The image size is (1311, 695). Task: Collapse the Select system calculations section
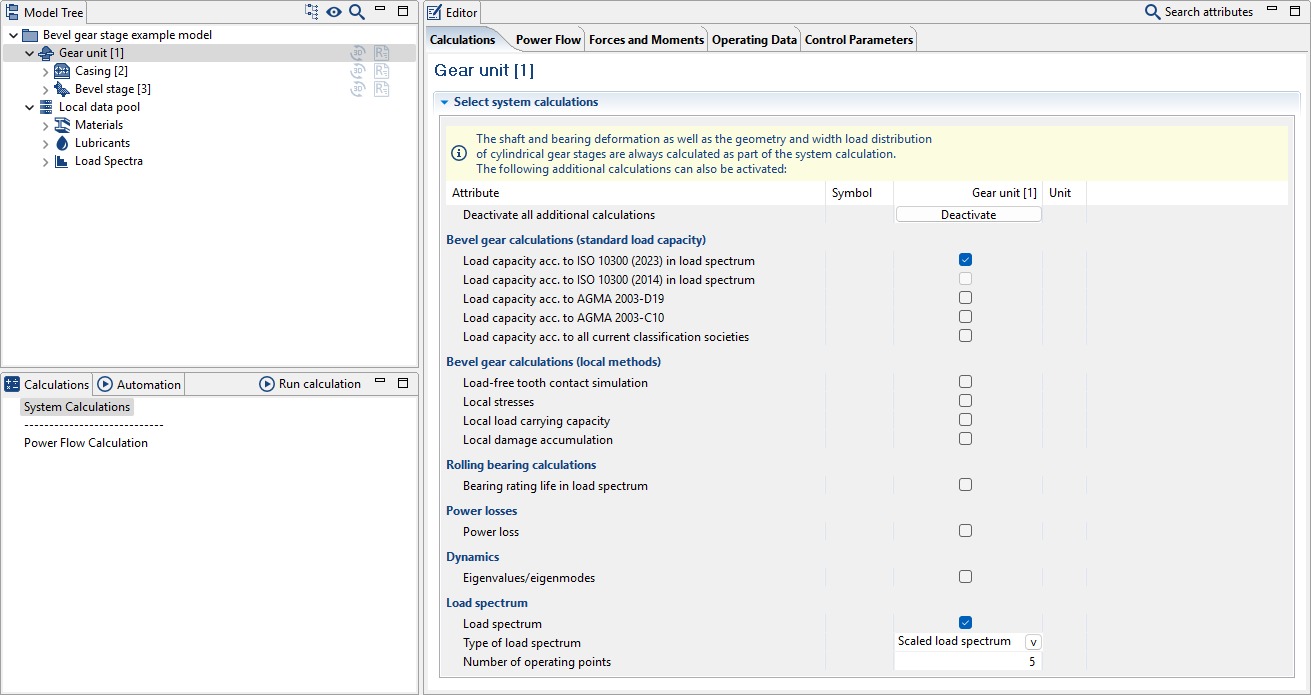pos(444,101)
